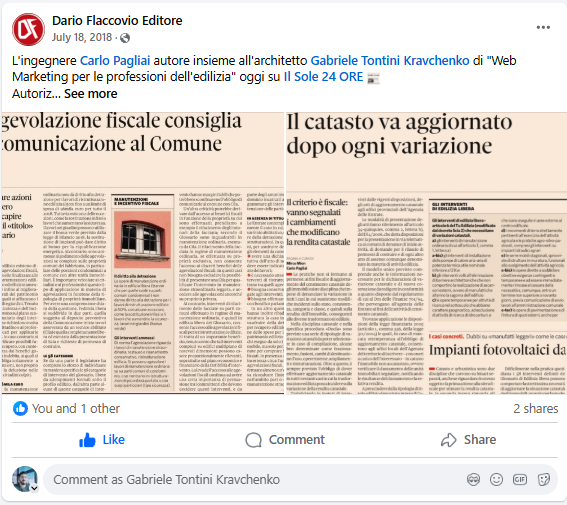The height and width of the screenshot is (505, 567).
Task: Click the Dario Flaccovio Editore page logo
Action: click(x=28, y=29)
